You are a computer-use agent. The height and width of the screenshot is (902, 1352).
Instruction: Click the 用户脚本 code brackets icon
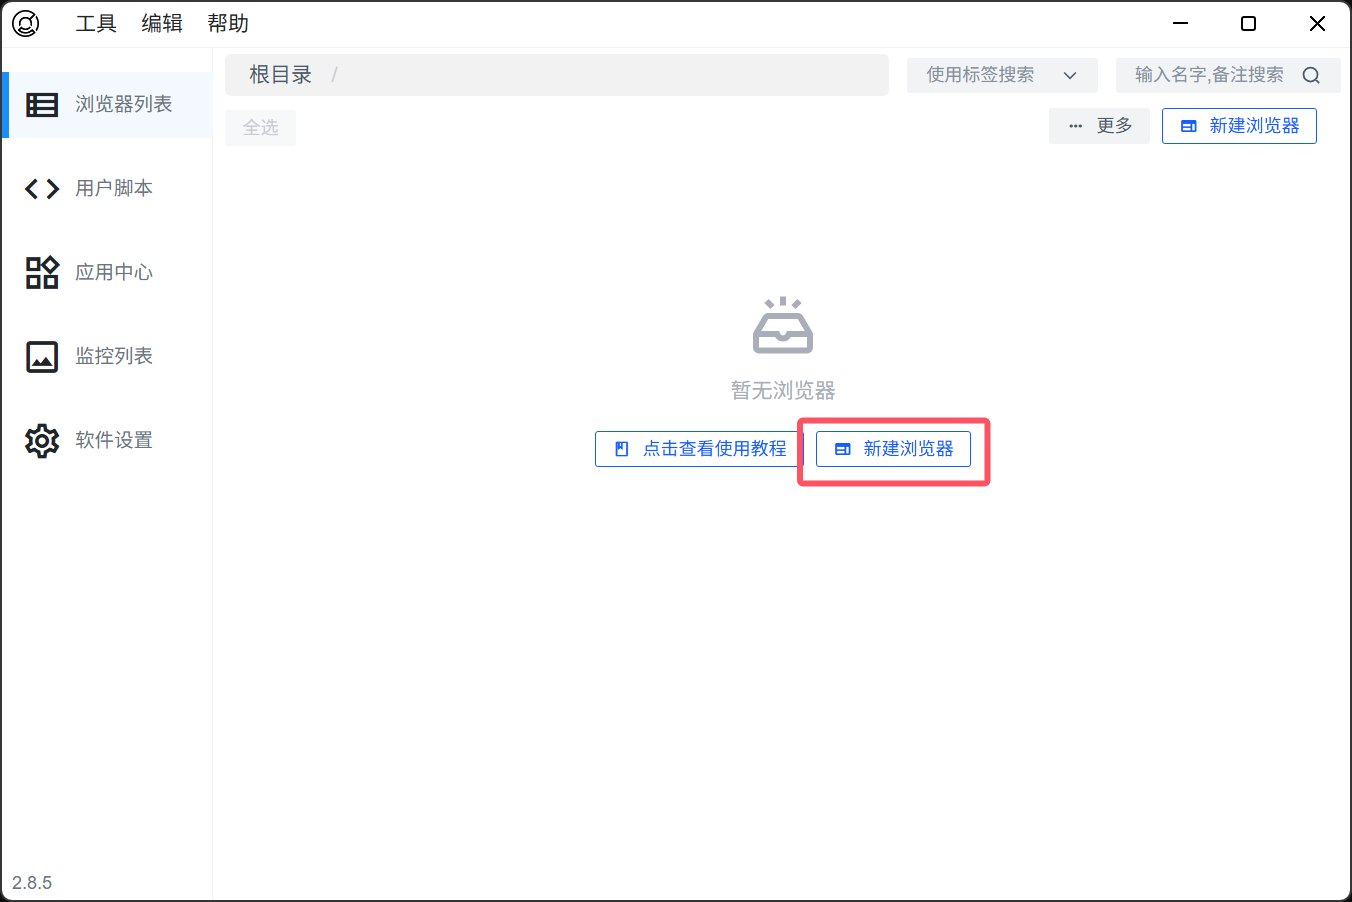pos(42,188)
